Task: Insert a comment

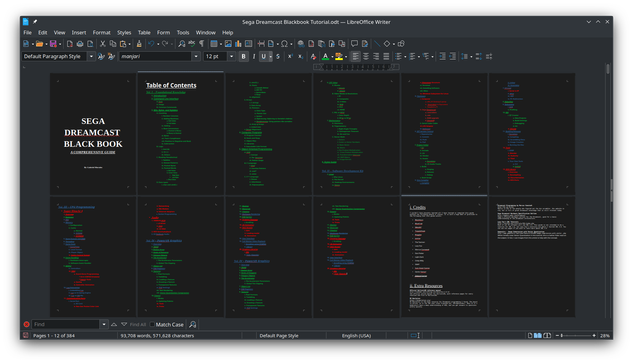Action: 354,44
